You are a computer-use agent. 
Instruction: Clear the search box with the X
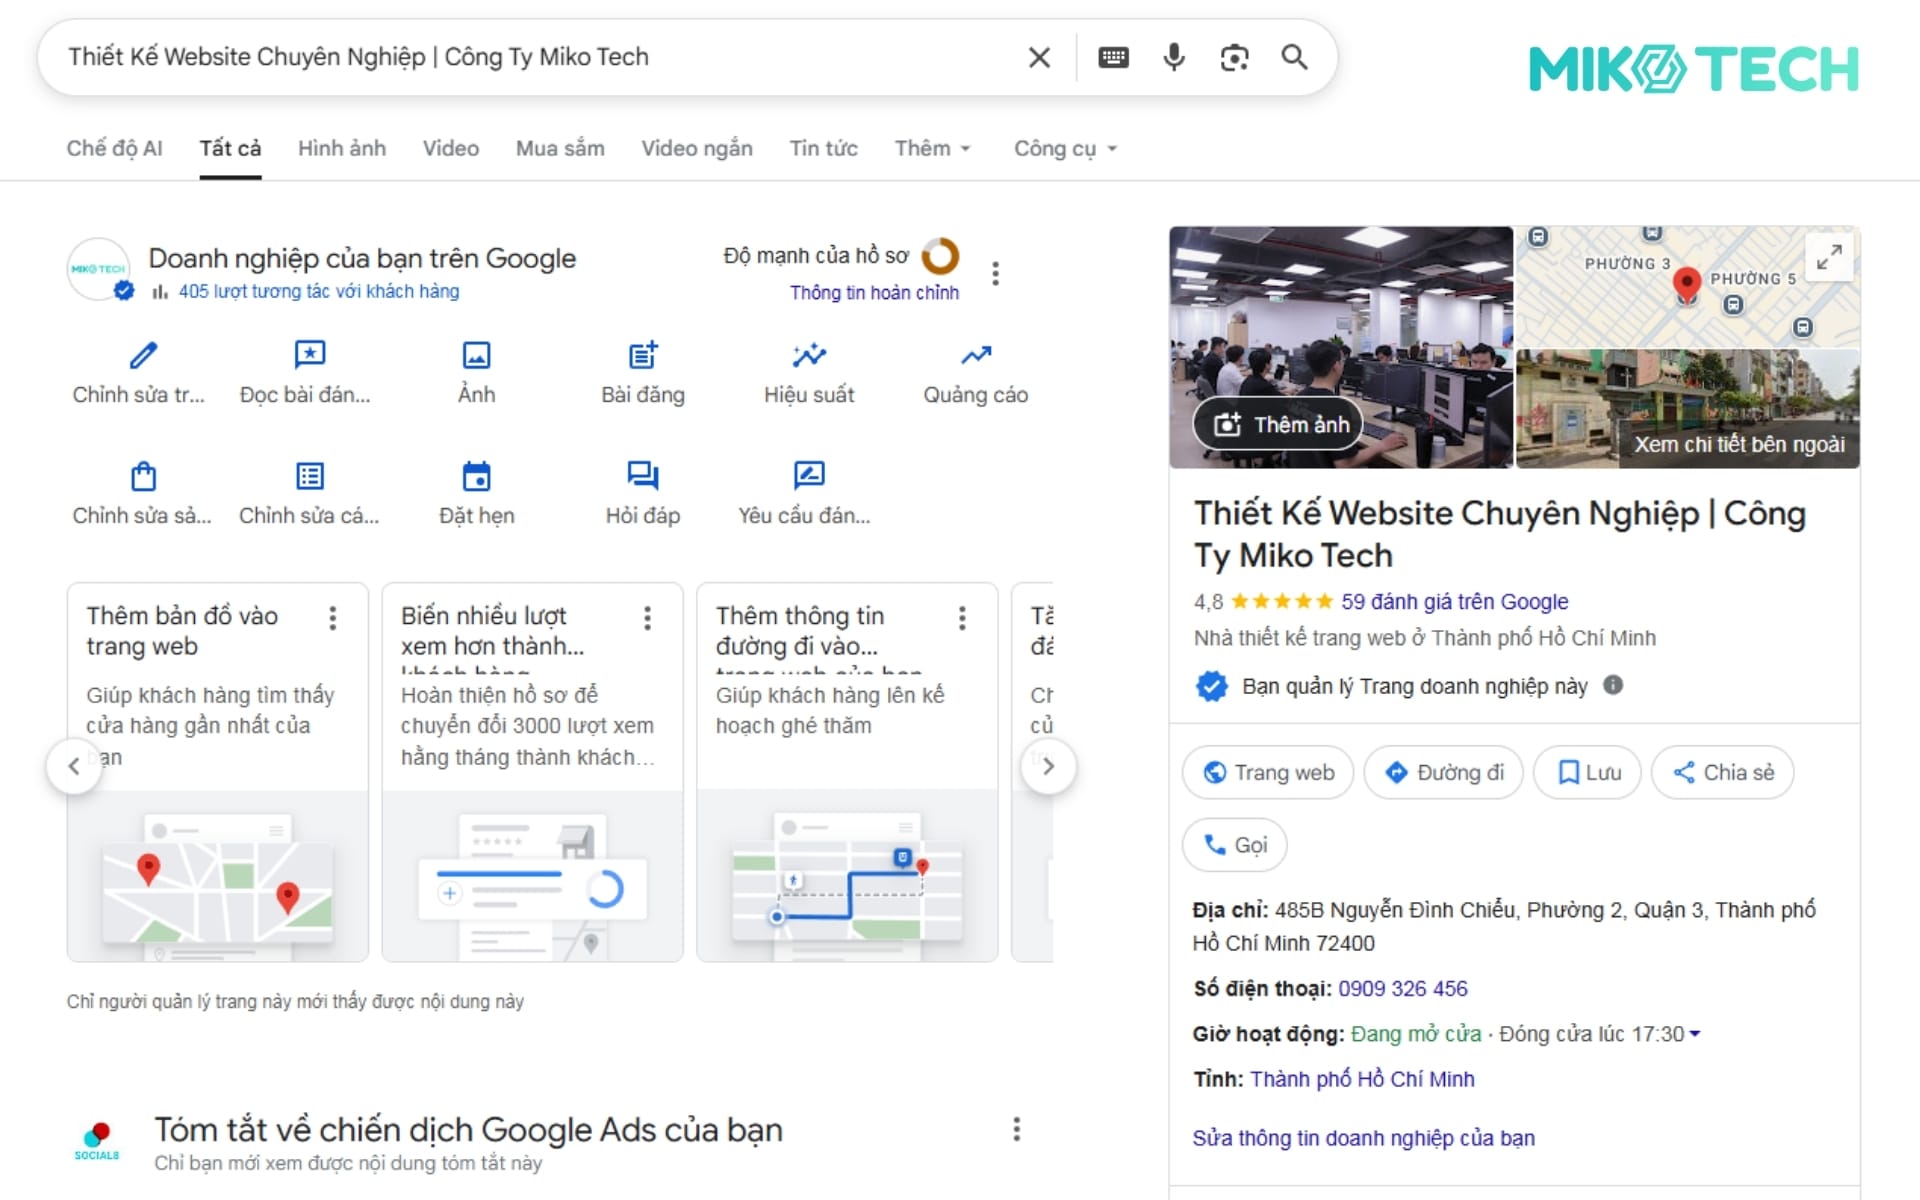[1038, 57]
